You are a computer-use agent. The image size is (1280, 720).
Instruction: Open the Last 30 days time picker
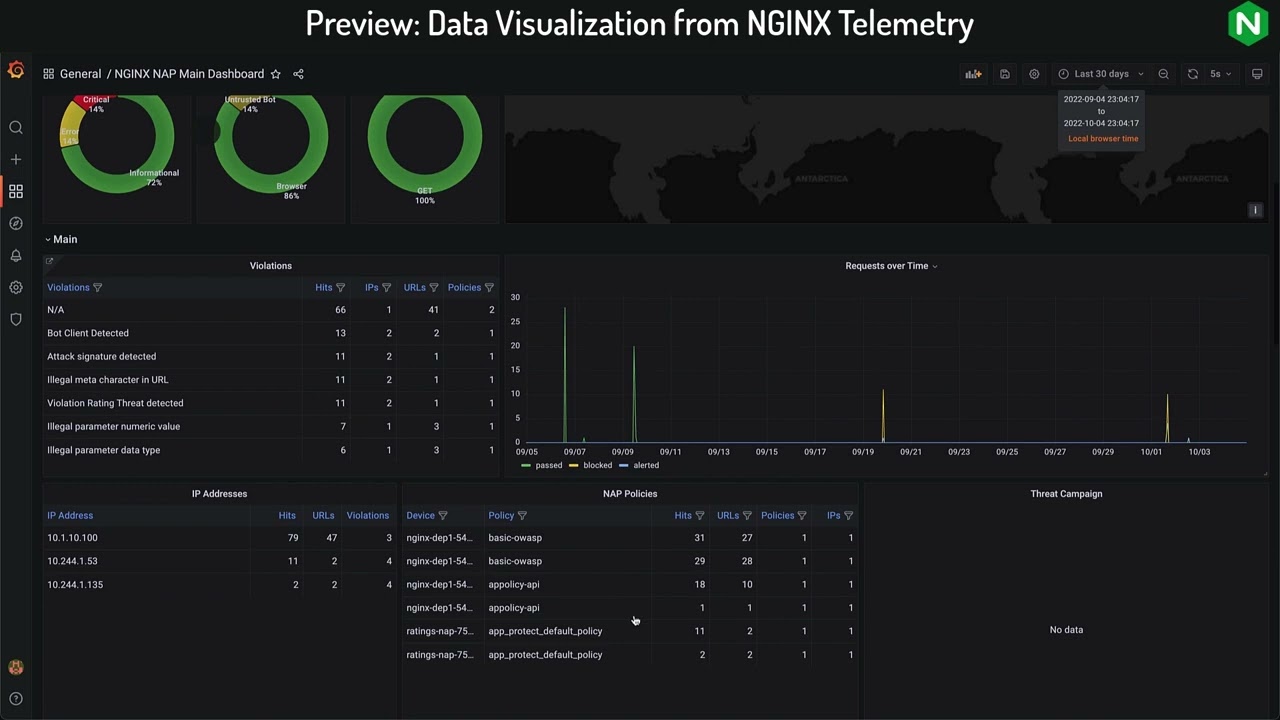tap(1101, 74)
